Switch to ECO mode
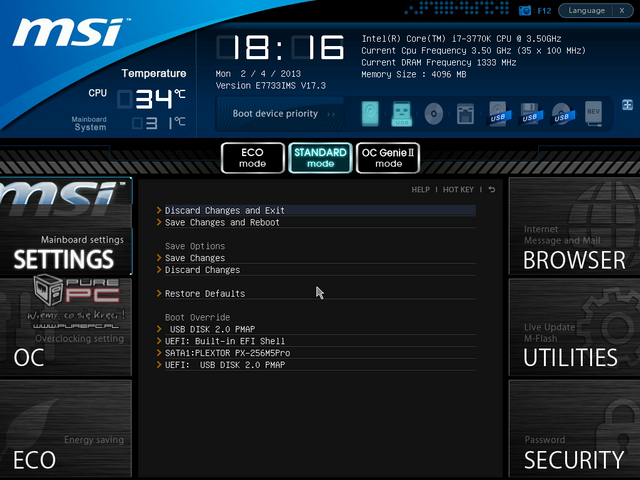This screenshot has height=480, width=640. click(253, 158)
